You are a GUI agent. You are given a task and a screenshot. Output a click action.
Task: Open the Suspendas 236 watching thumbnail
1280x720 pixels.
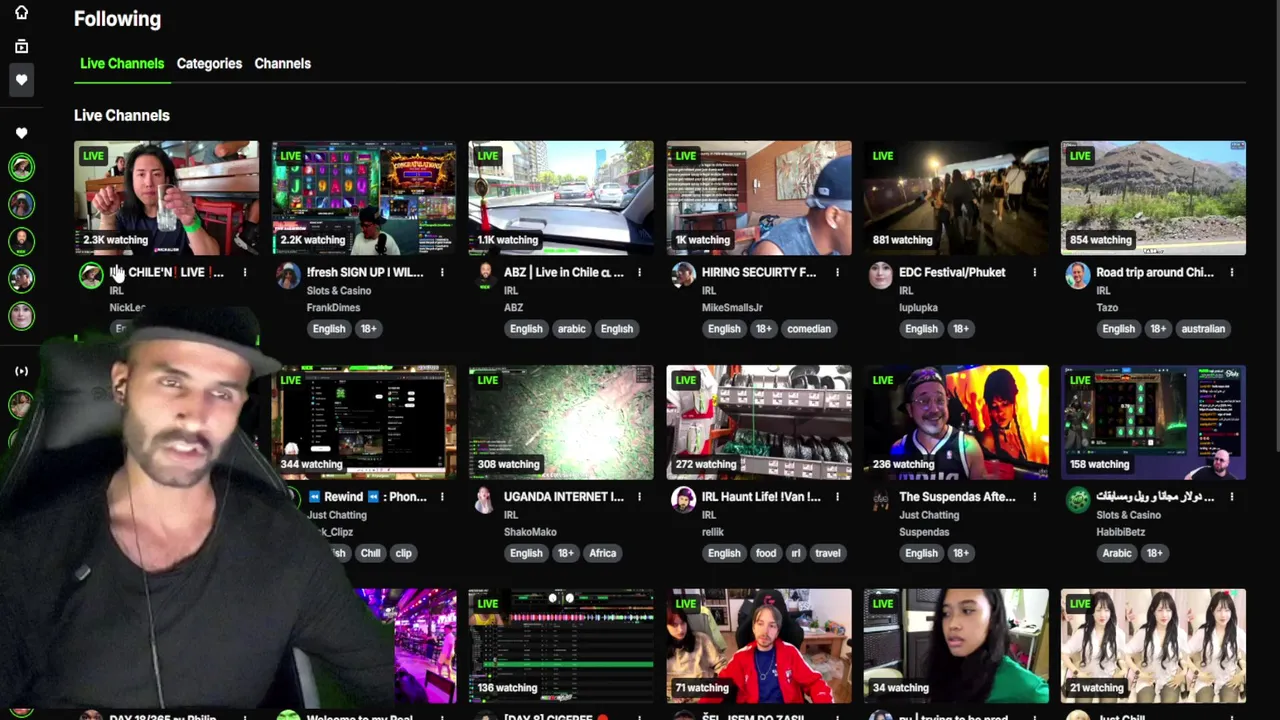[x=956, y=422]
